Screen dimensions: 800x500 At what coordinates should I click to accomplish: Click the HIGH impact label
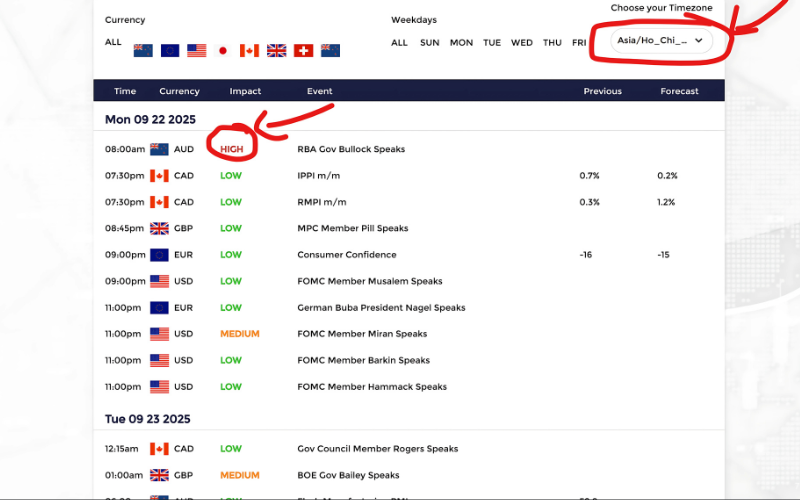pos(232,149)
